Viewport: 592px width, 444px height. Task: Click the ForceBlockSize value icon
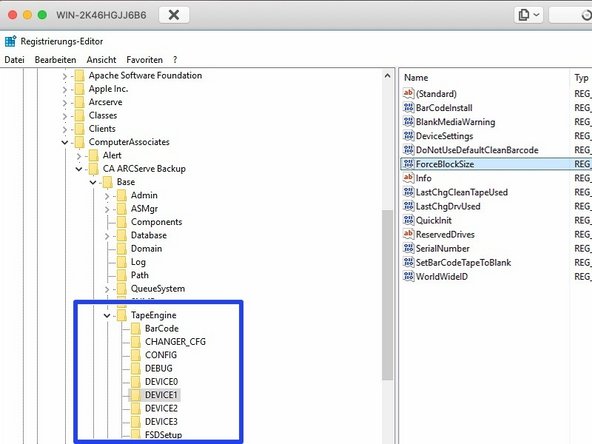(x=409, y=164)
